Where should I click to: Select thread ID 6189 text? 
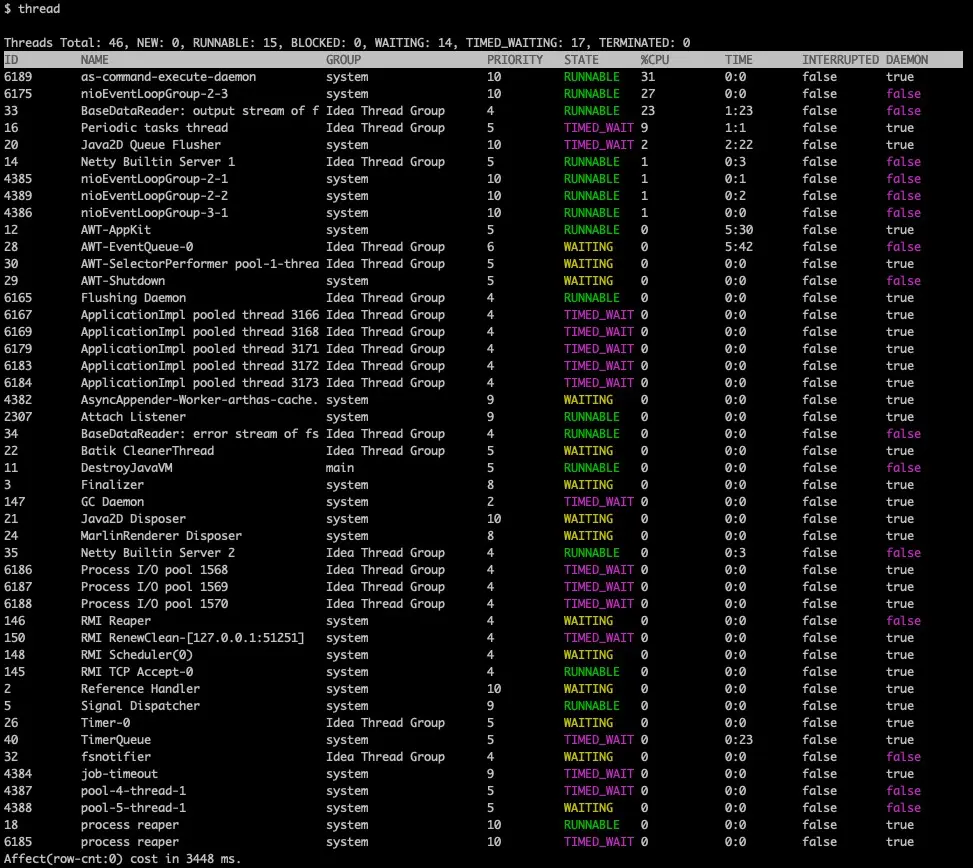pos(17,77)
